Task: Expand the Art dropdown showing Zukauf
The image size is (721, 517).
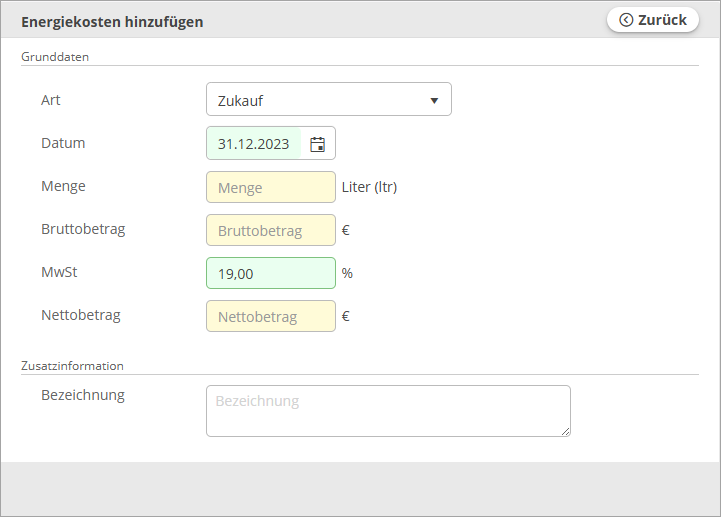Action: (x=328, y=100)
